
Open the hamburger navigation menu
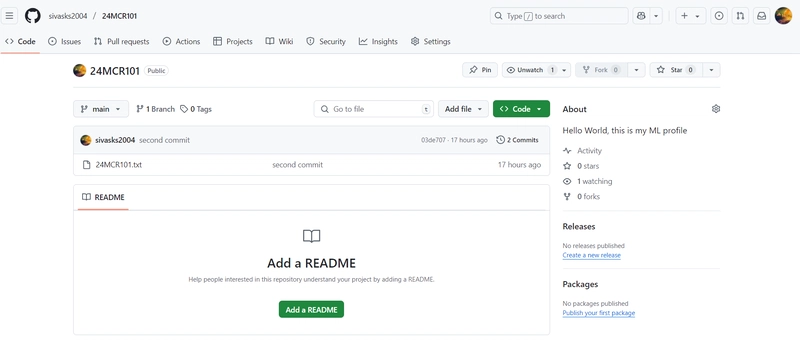coord(9,16)
